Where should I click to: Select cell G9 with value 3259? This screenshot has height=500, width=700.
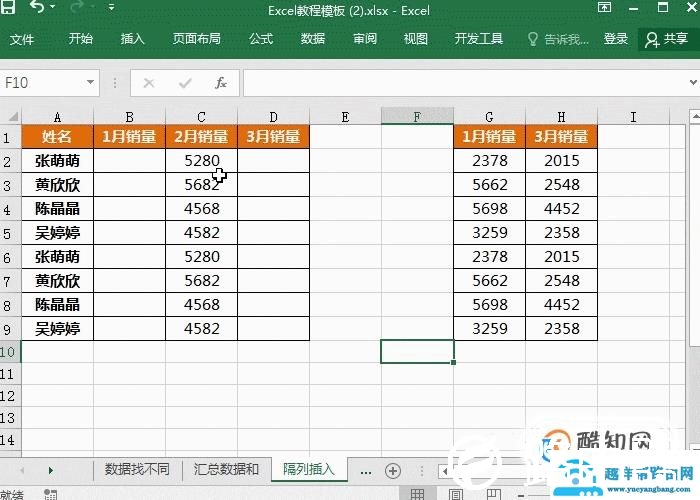tap(489, 329)
